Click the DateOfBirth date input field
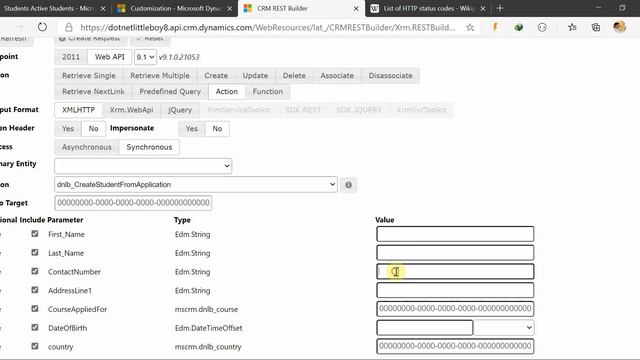640x360 pixels. click(424, 328)
